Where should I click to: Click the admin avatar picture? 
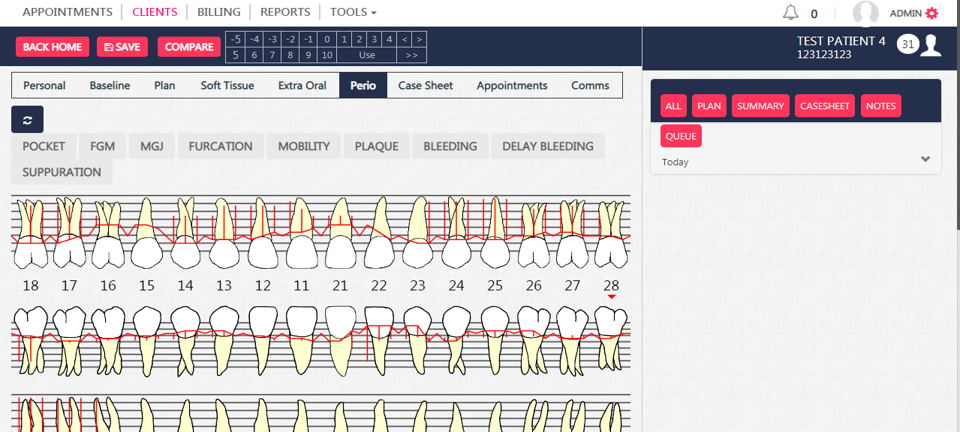click(x=865, y=13)
